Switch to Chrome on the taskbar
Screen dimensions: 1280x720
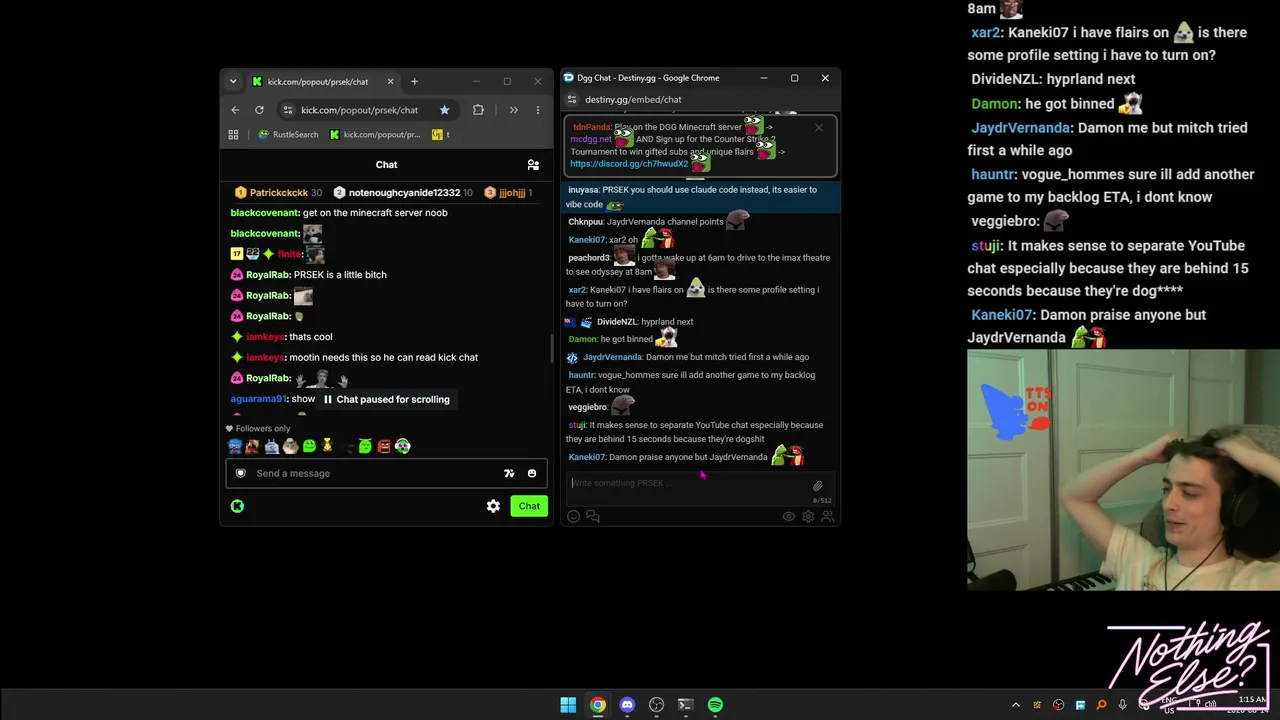(x=597, y=705)
